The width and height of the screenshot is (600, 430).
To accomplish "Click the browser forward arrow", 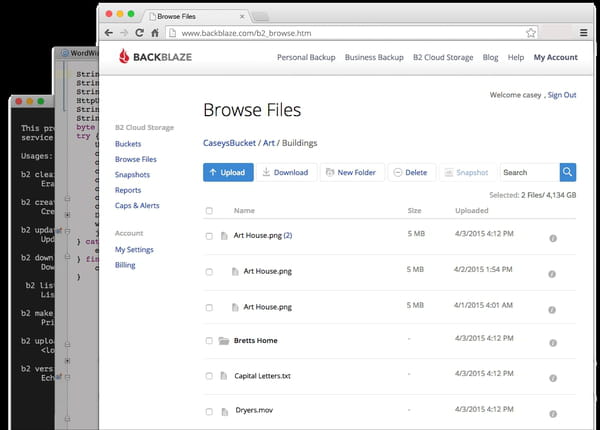I will pos(124,33).
